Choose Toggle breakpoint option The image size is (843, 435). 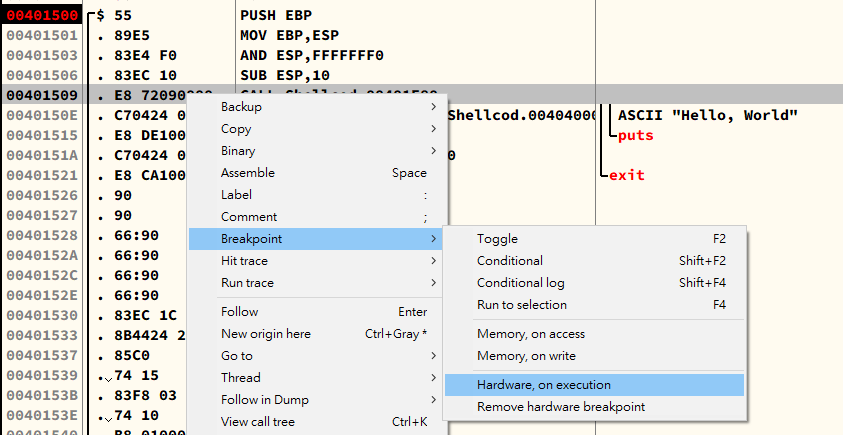[x=497, y=239]
